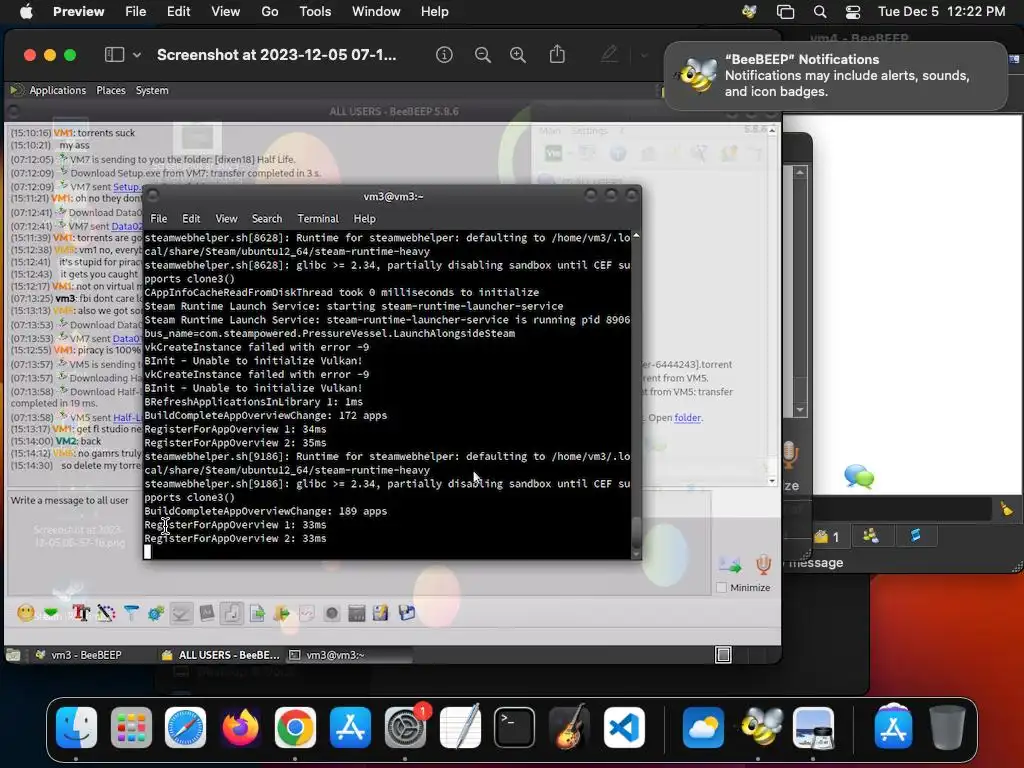Image resolution: width=1024 pixels, height=768 pixels.
Task: Open Visual Studio Code from the Dock
Action: pos(624,728)
